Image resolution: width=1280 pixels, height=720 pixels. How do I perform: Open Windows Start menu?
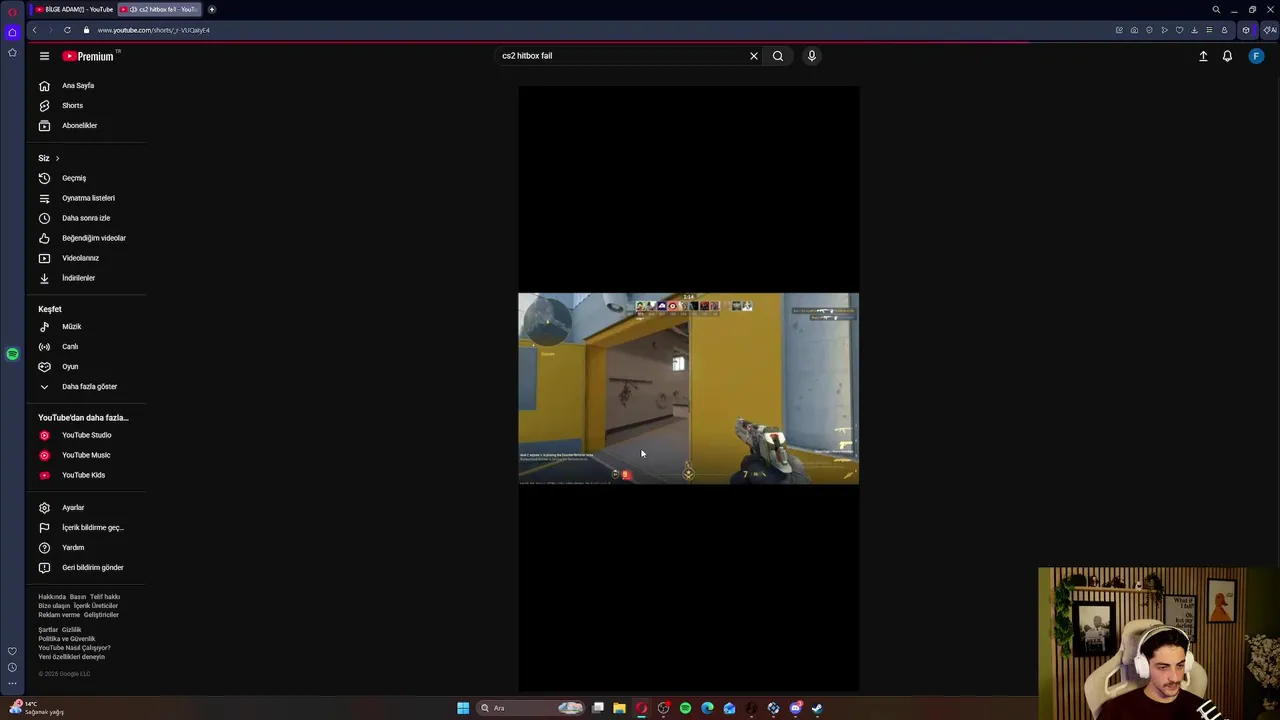[463, 708]
